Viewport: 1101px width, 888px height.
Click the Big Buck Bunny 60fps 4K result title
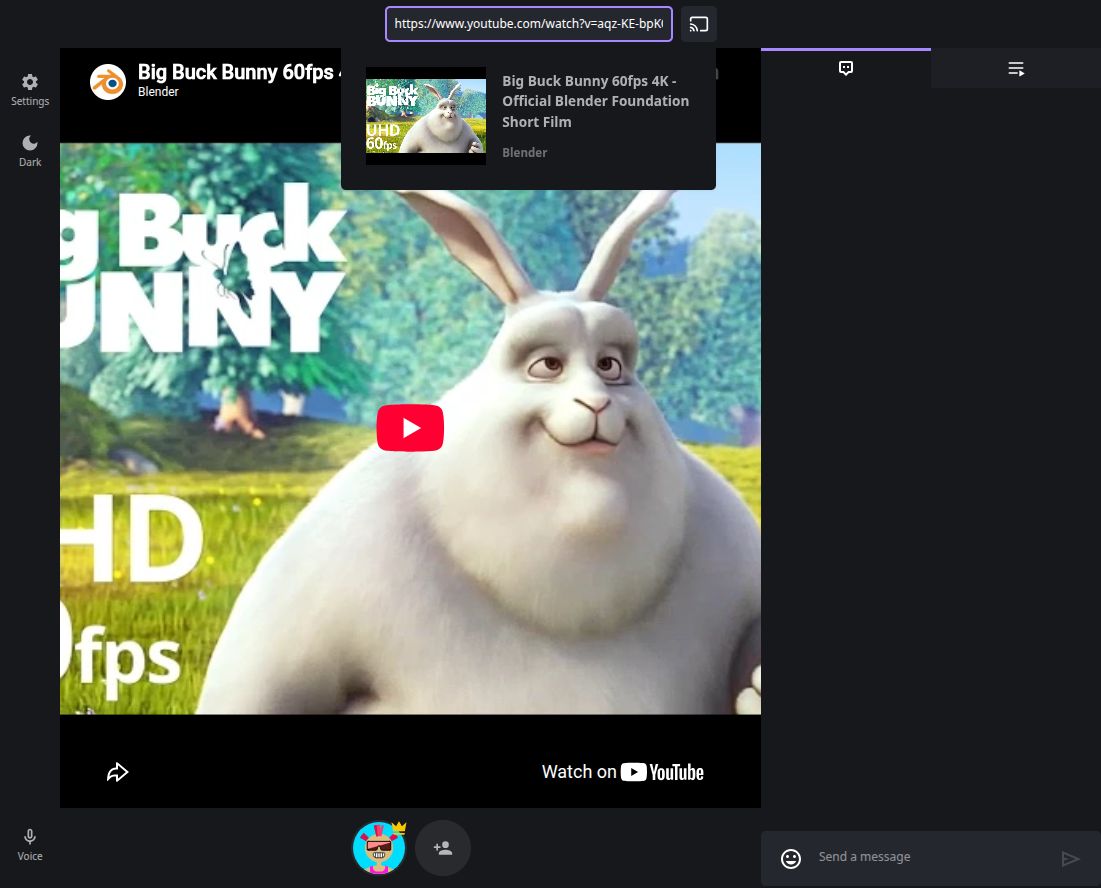(595, 101)
